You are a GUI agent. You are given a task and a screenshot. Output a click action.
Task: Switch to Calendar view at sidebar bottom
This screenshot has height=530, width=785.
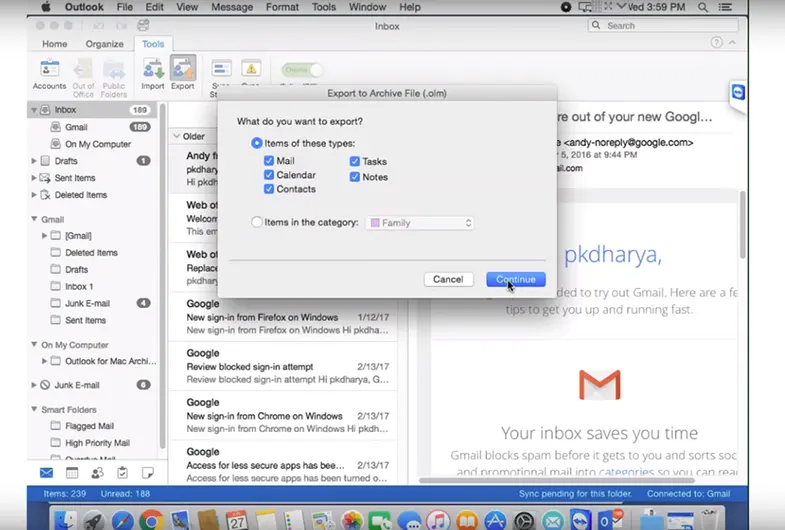[x=72, y=472]
